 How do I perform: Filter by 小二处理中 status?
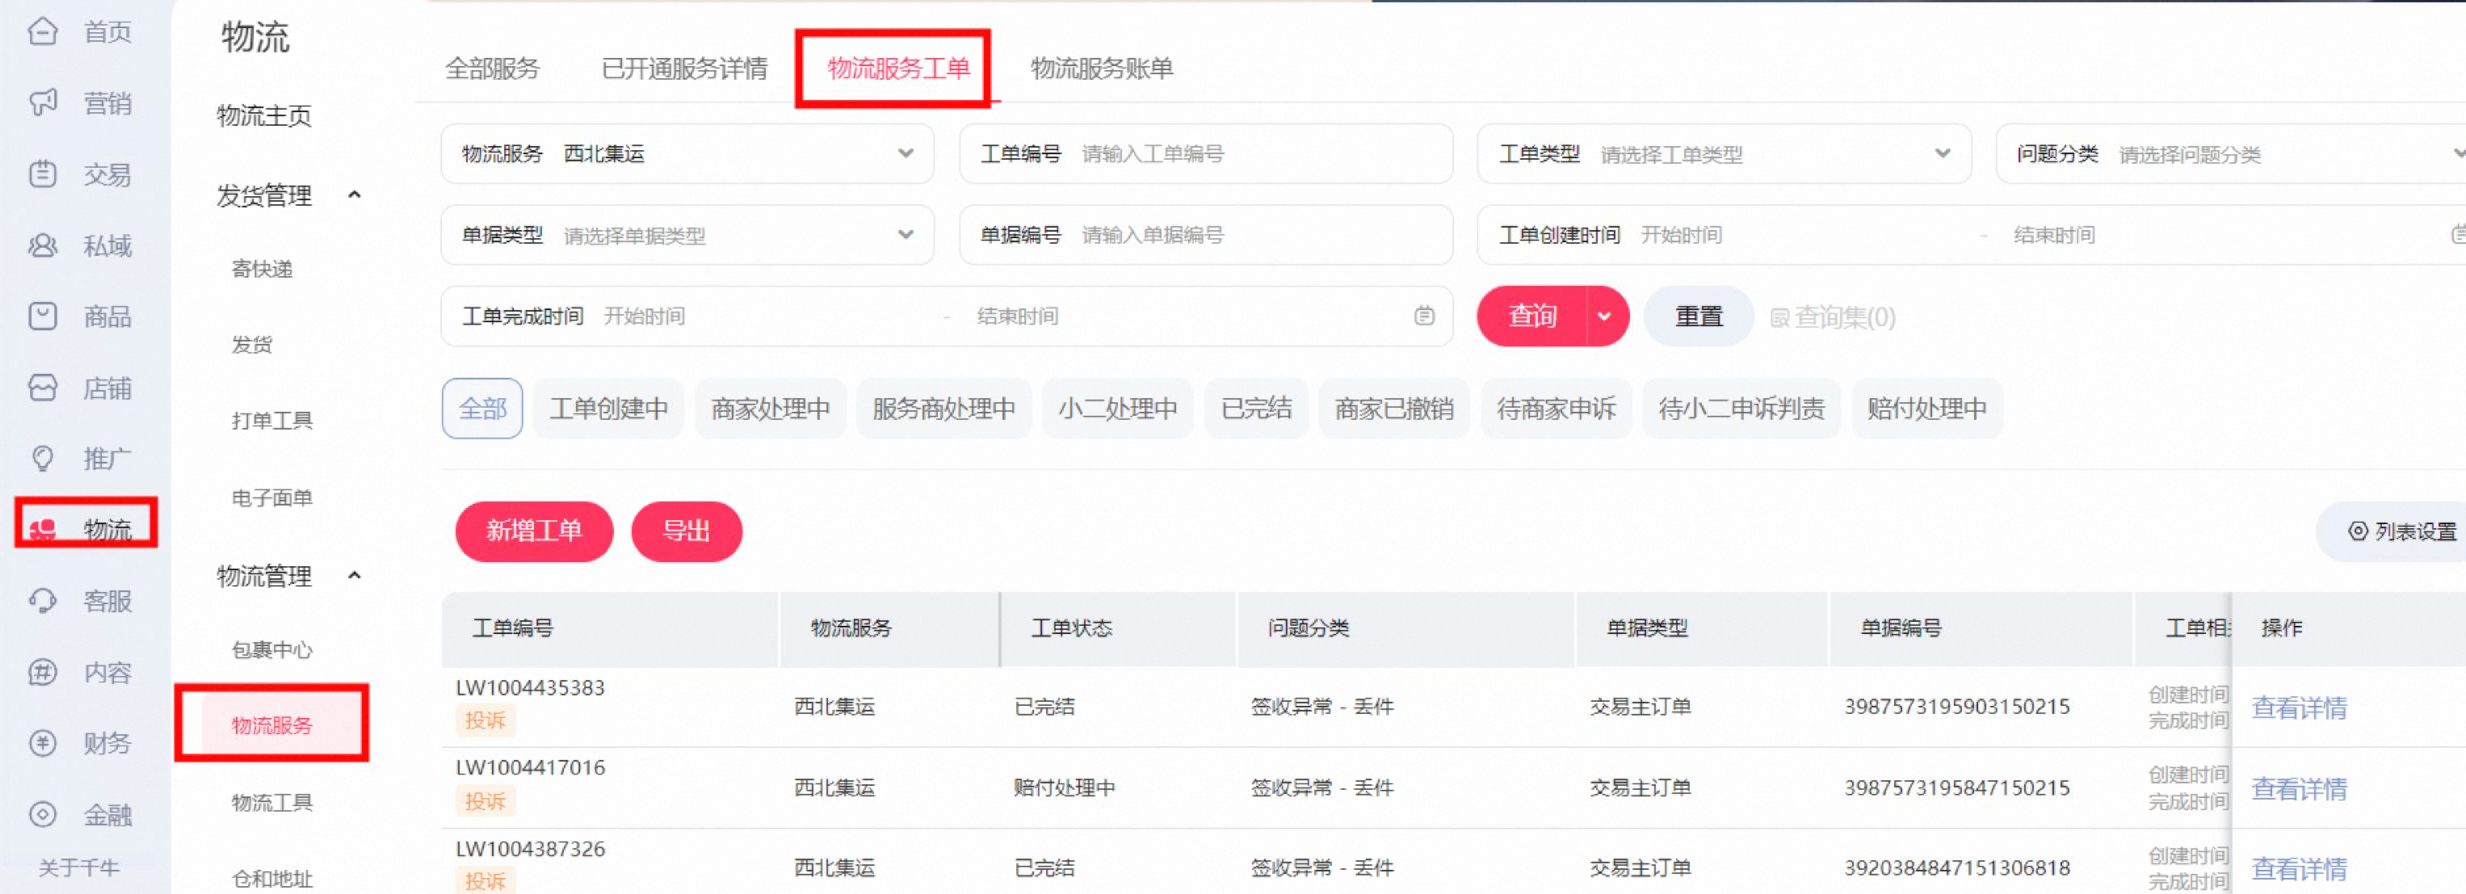coord(1118,408)
